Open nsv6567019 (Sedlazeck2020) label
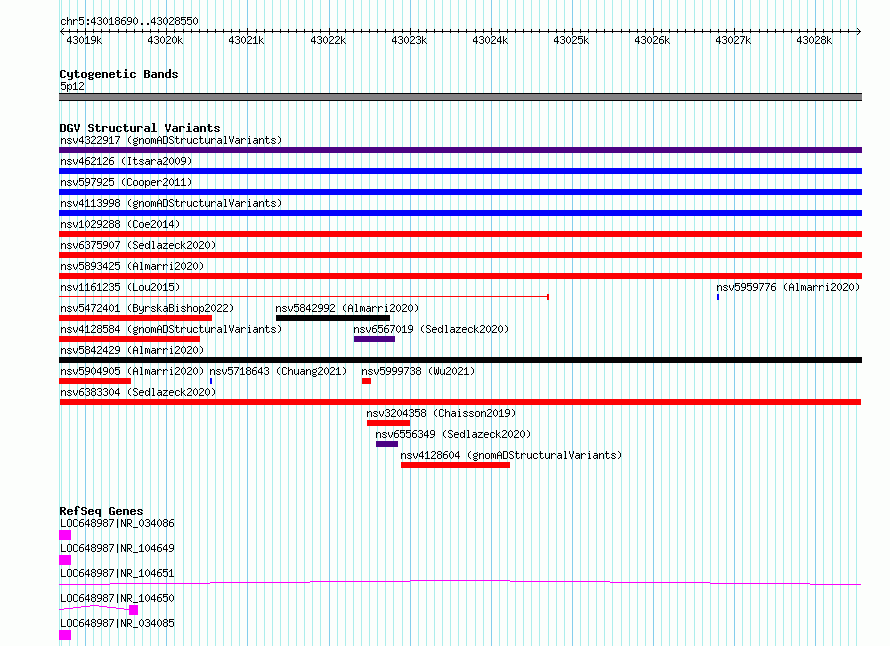The width and height of the screenshot is (890, 646). pyautogui.click(x=431, y=329)
